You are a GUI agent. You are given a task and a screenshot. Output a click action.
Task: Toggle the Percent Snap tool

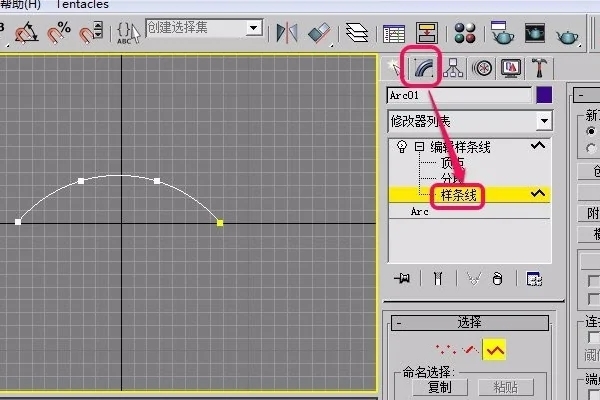59,32
